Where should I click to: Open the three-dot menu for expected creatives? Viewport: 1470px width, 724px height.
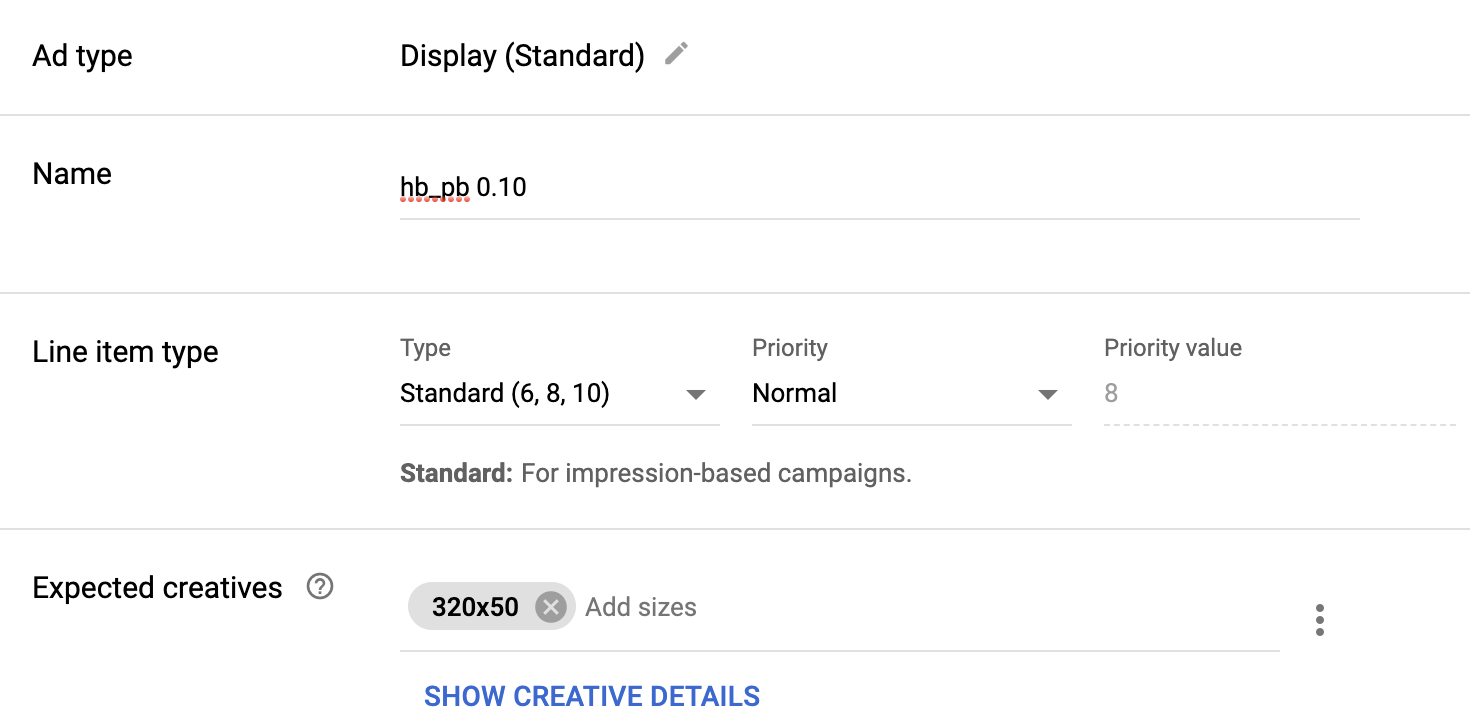(1320, 620)
